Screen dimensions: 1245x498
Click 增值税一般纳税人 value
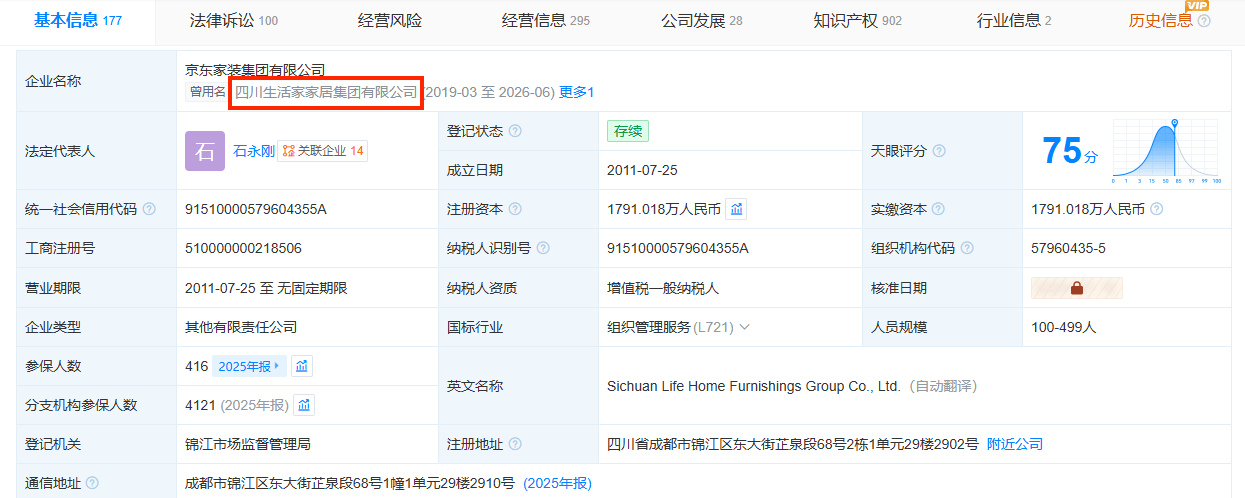tap(663, 288)
